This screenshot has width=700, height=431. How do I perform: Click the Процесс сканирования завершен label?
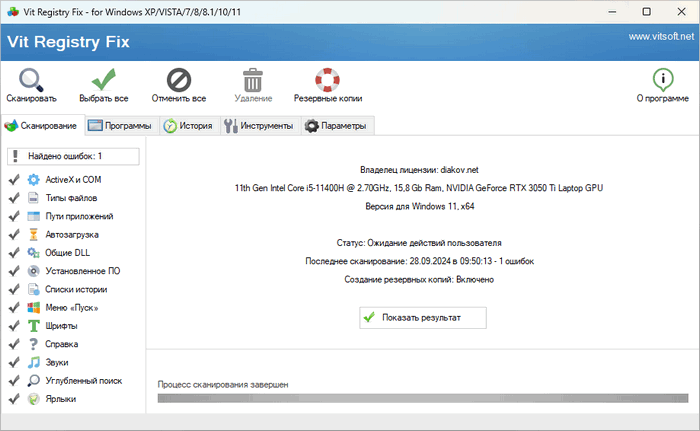[223, 385]
